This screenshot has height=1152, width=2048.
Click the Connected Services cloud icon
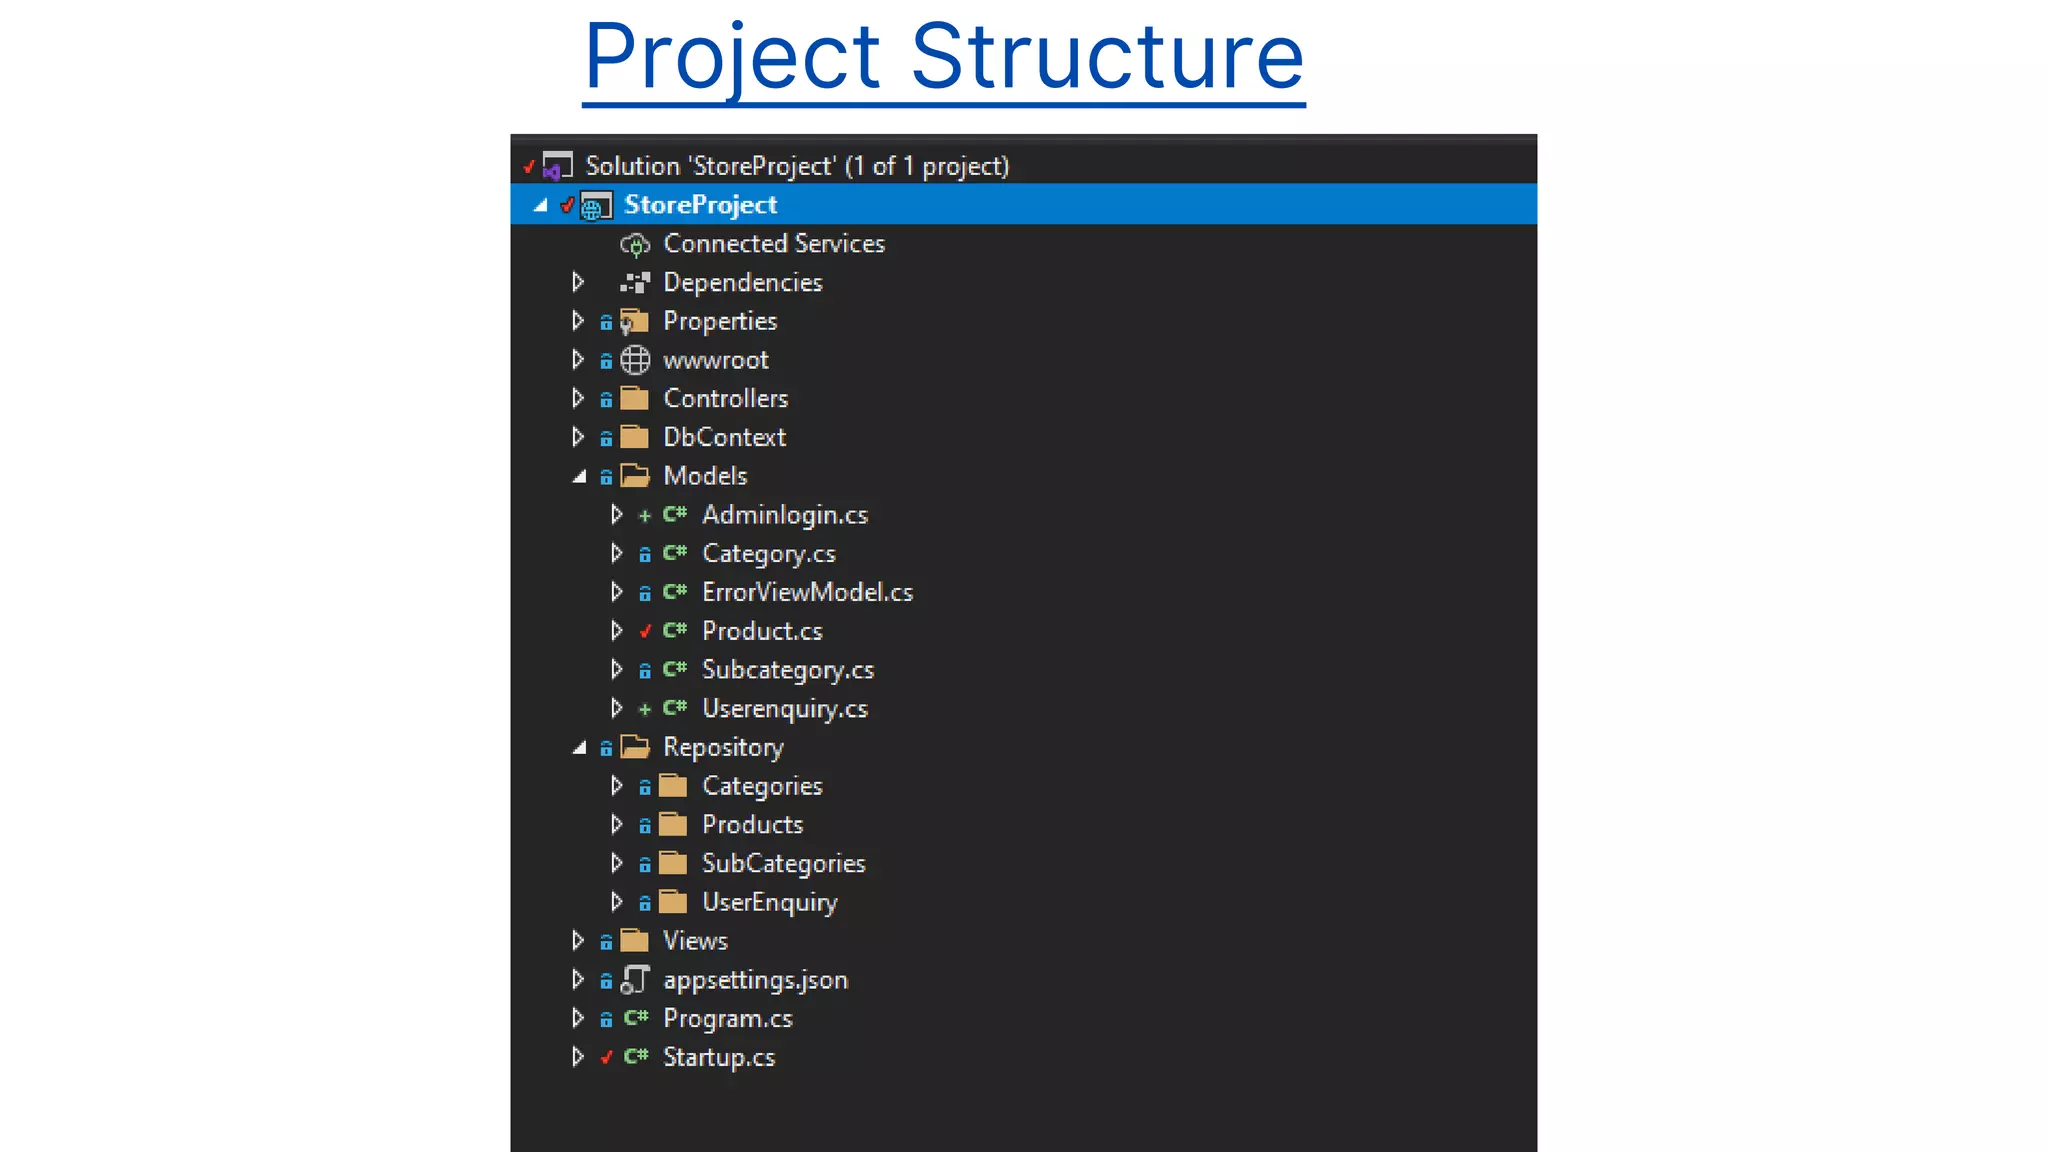(635, 244)
